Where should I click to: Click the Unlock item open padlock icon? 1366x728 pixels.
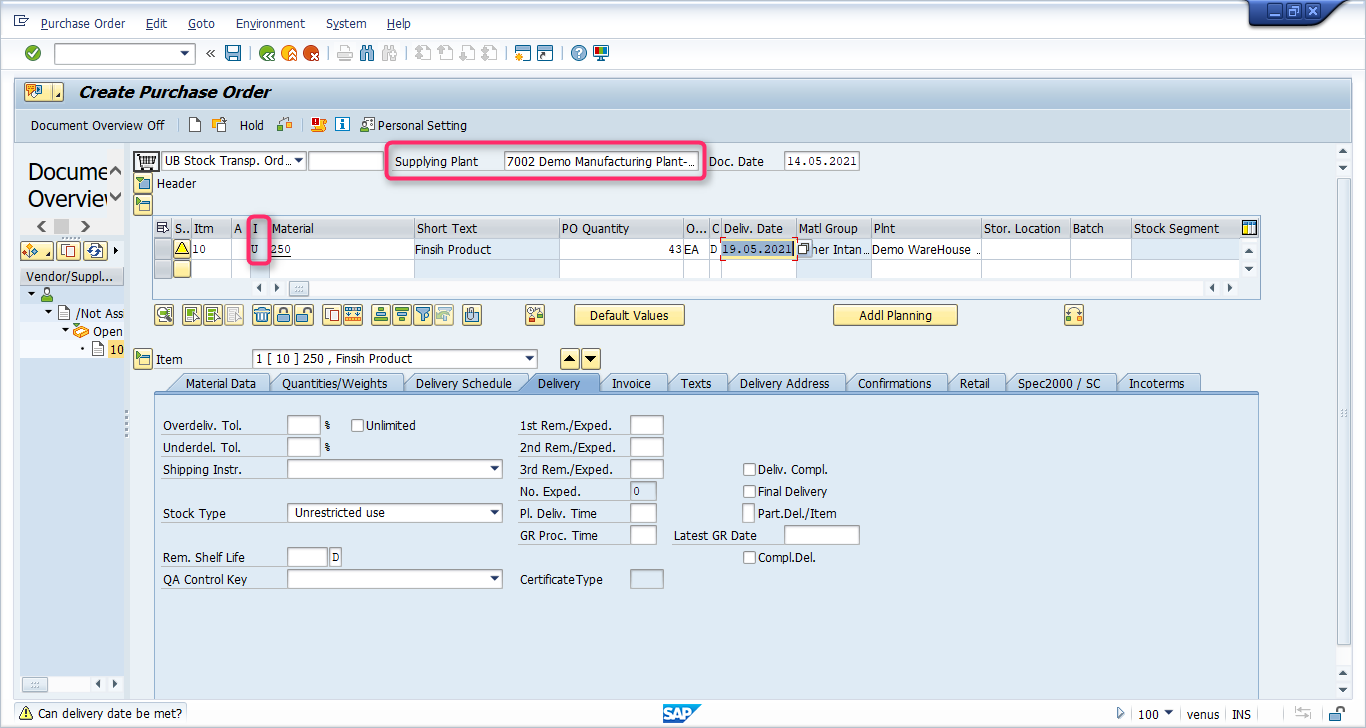coord(303,315)
